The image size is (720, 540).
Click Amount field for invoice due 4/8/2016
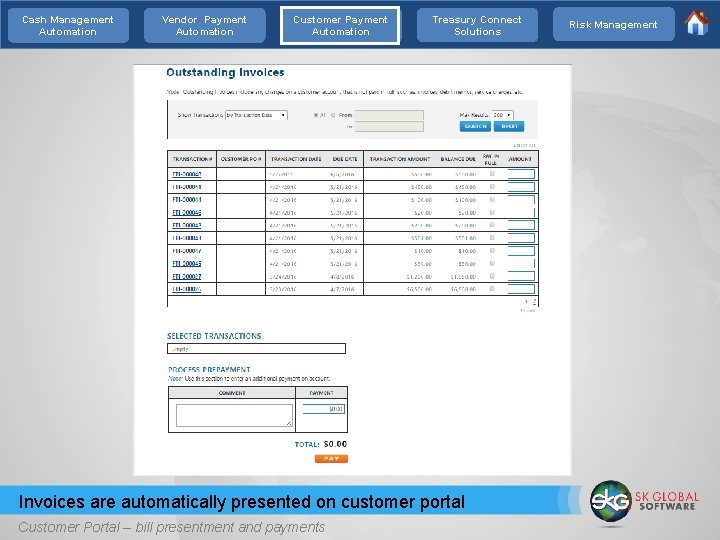click(521, 276)
